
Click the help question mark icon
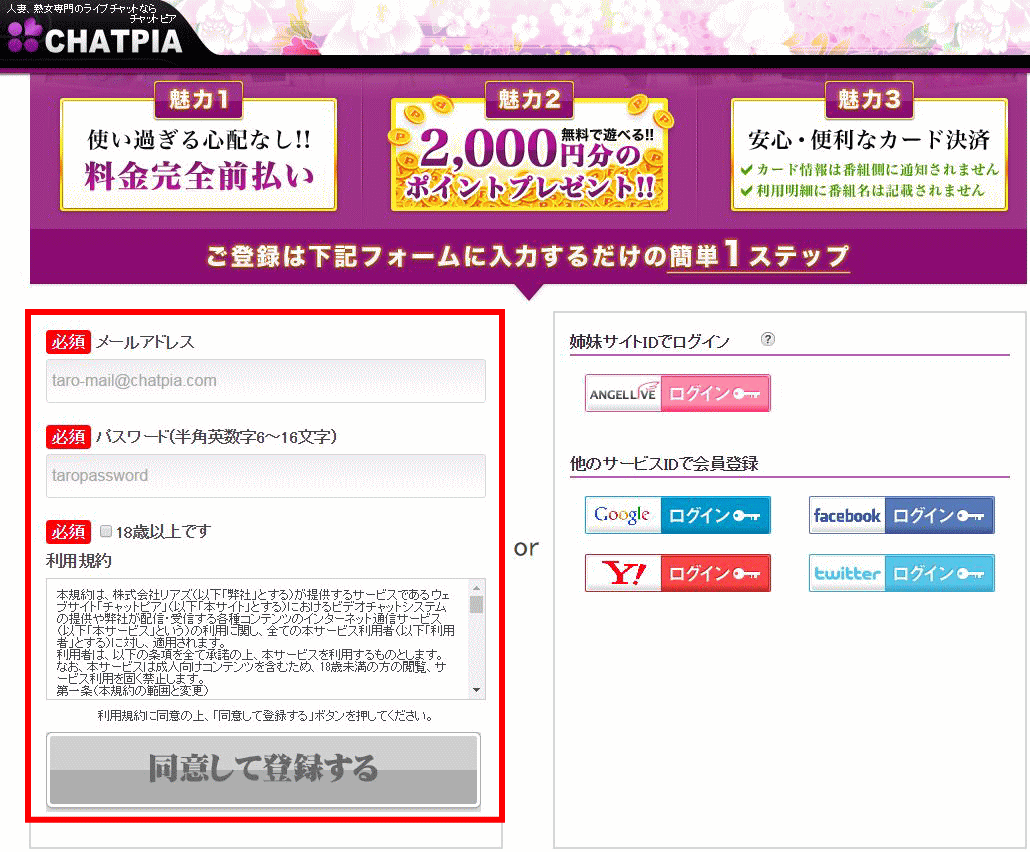pyautogui.click(x=767, y=339)
